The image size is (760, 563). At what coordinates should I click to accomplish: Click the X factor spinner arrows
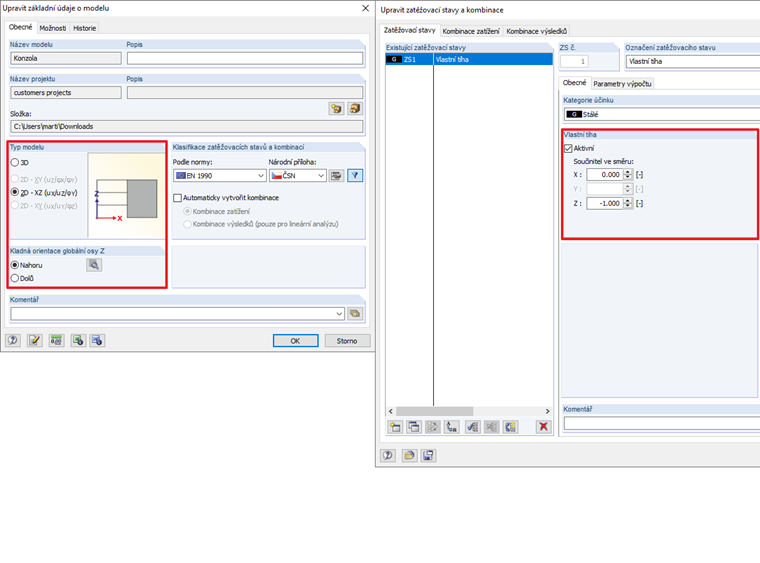[628, 174]
